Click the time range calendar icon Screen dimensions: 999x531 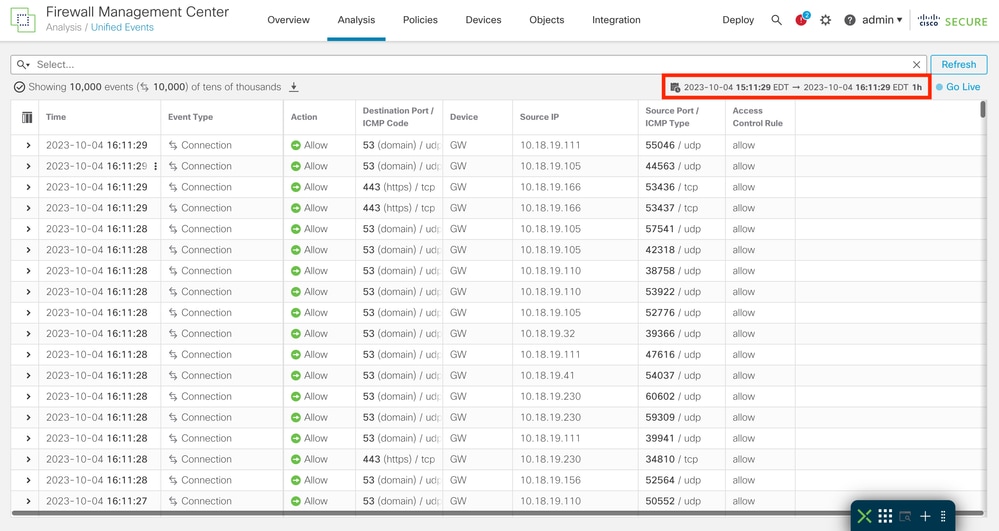point(675,87)
